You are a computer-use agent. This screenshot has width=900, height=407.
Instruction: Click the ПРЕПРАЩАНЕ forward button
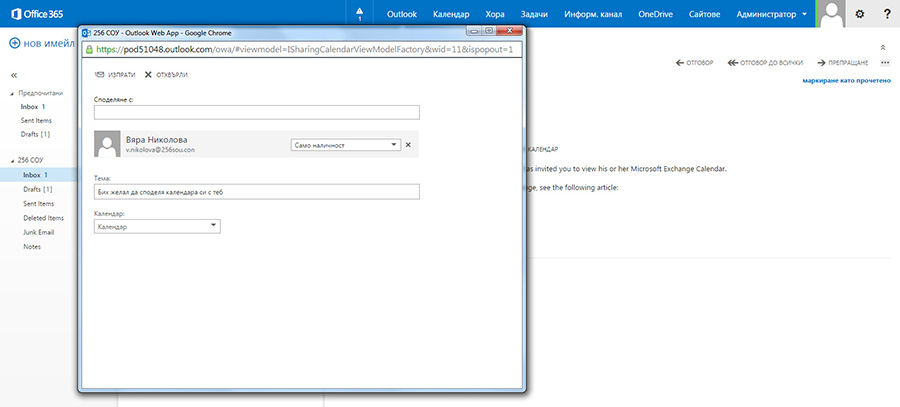coord(843,63)
